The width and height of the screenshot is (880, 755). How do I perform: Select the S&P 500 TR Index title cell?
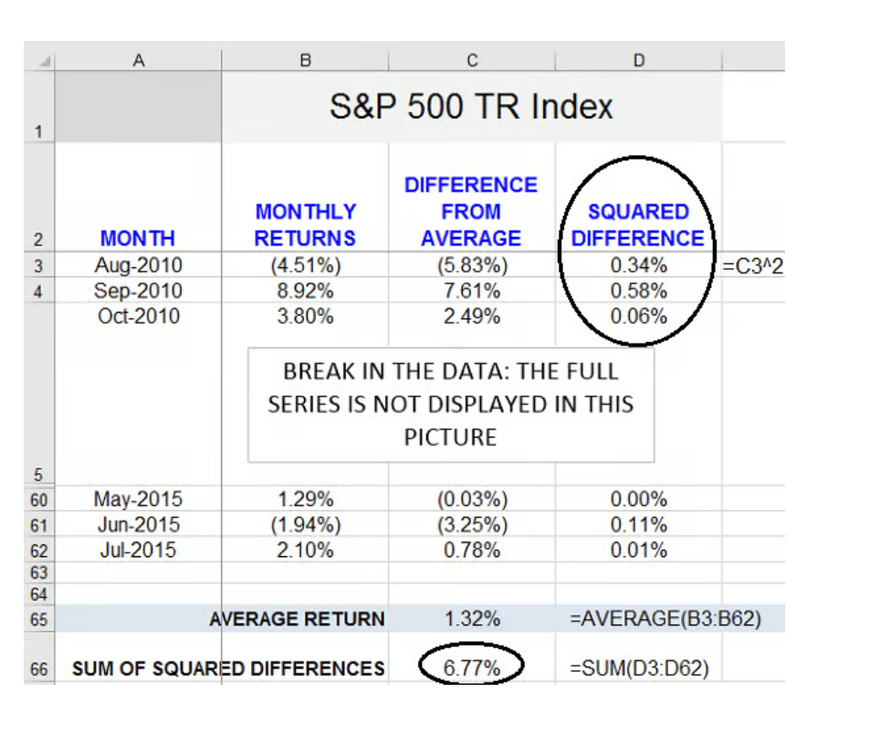pos(471,107)
